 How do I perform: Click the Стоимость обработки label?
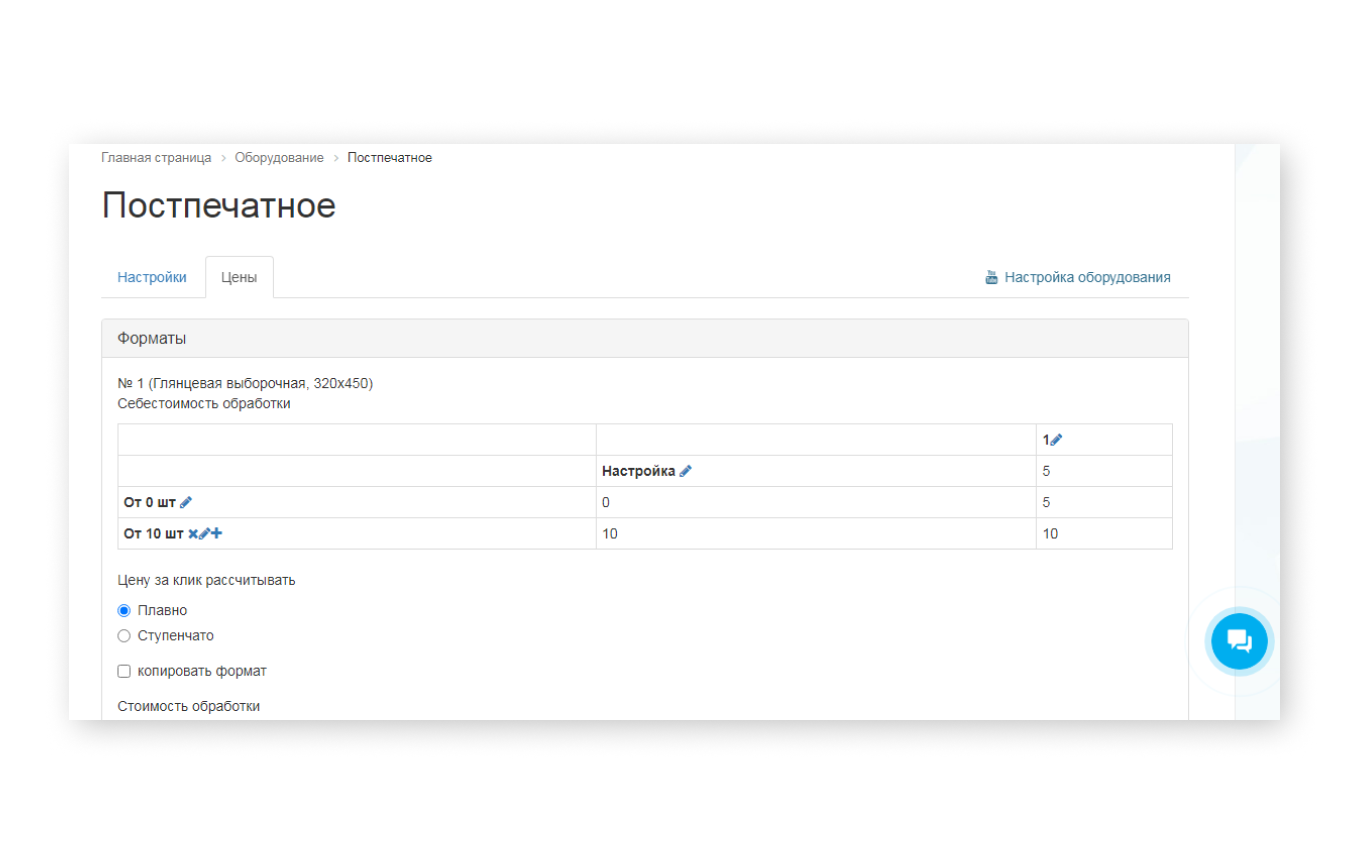(x=189, y=706)
